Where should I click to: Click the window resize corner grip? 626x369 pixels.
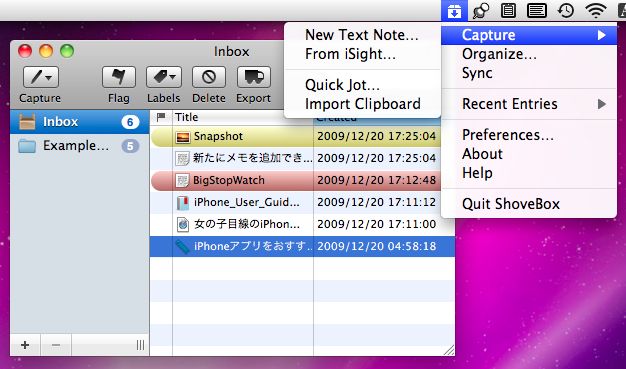pyautogui.click(x=449, y=350)
